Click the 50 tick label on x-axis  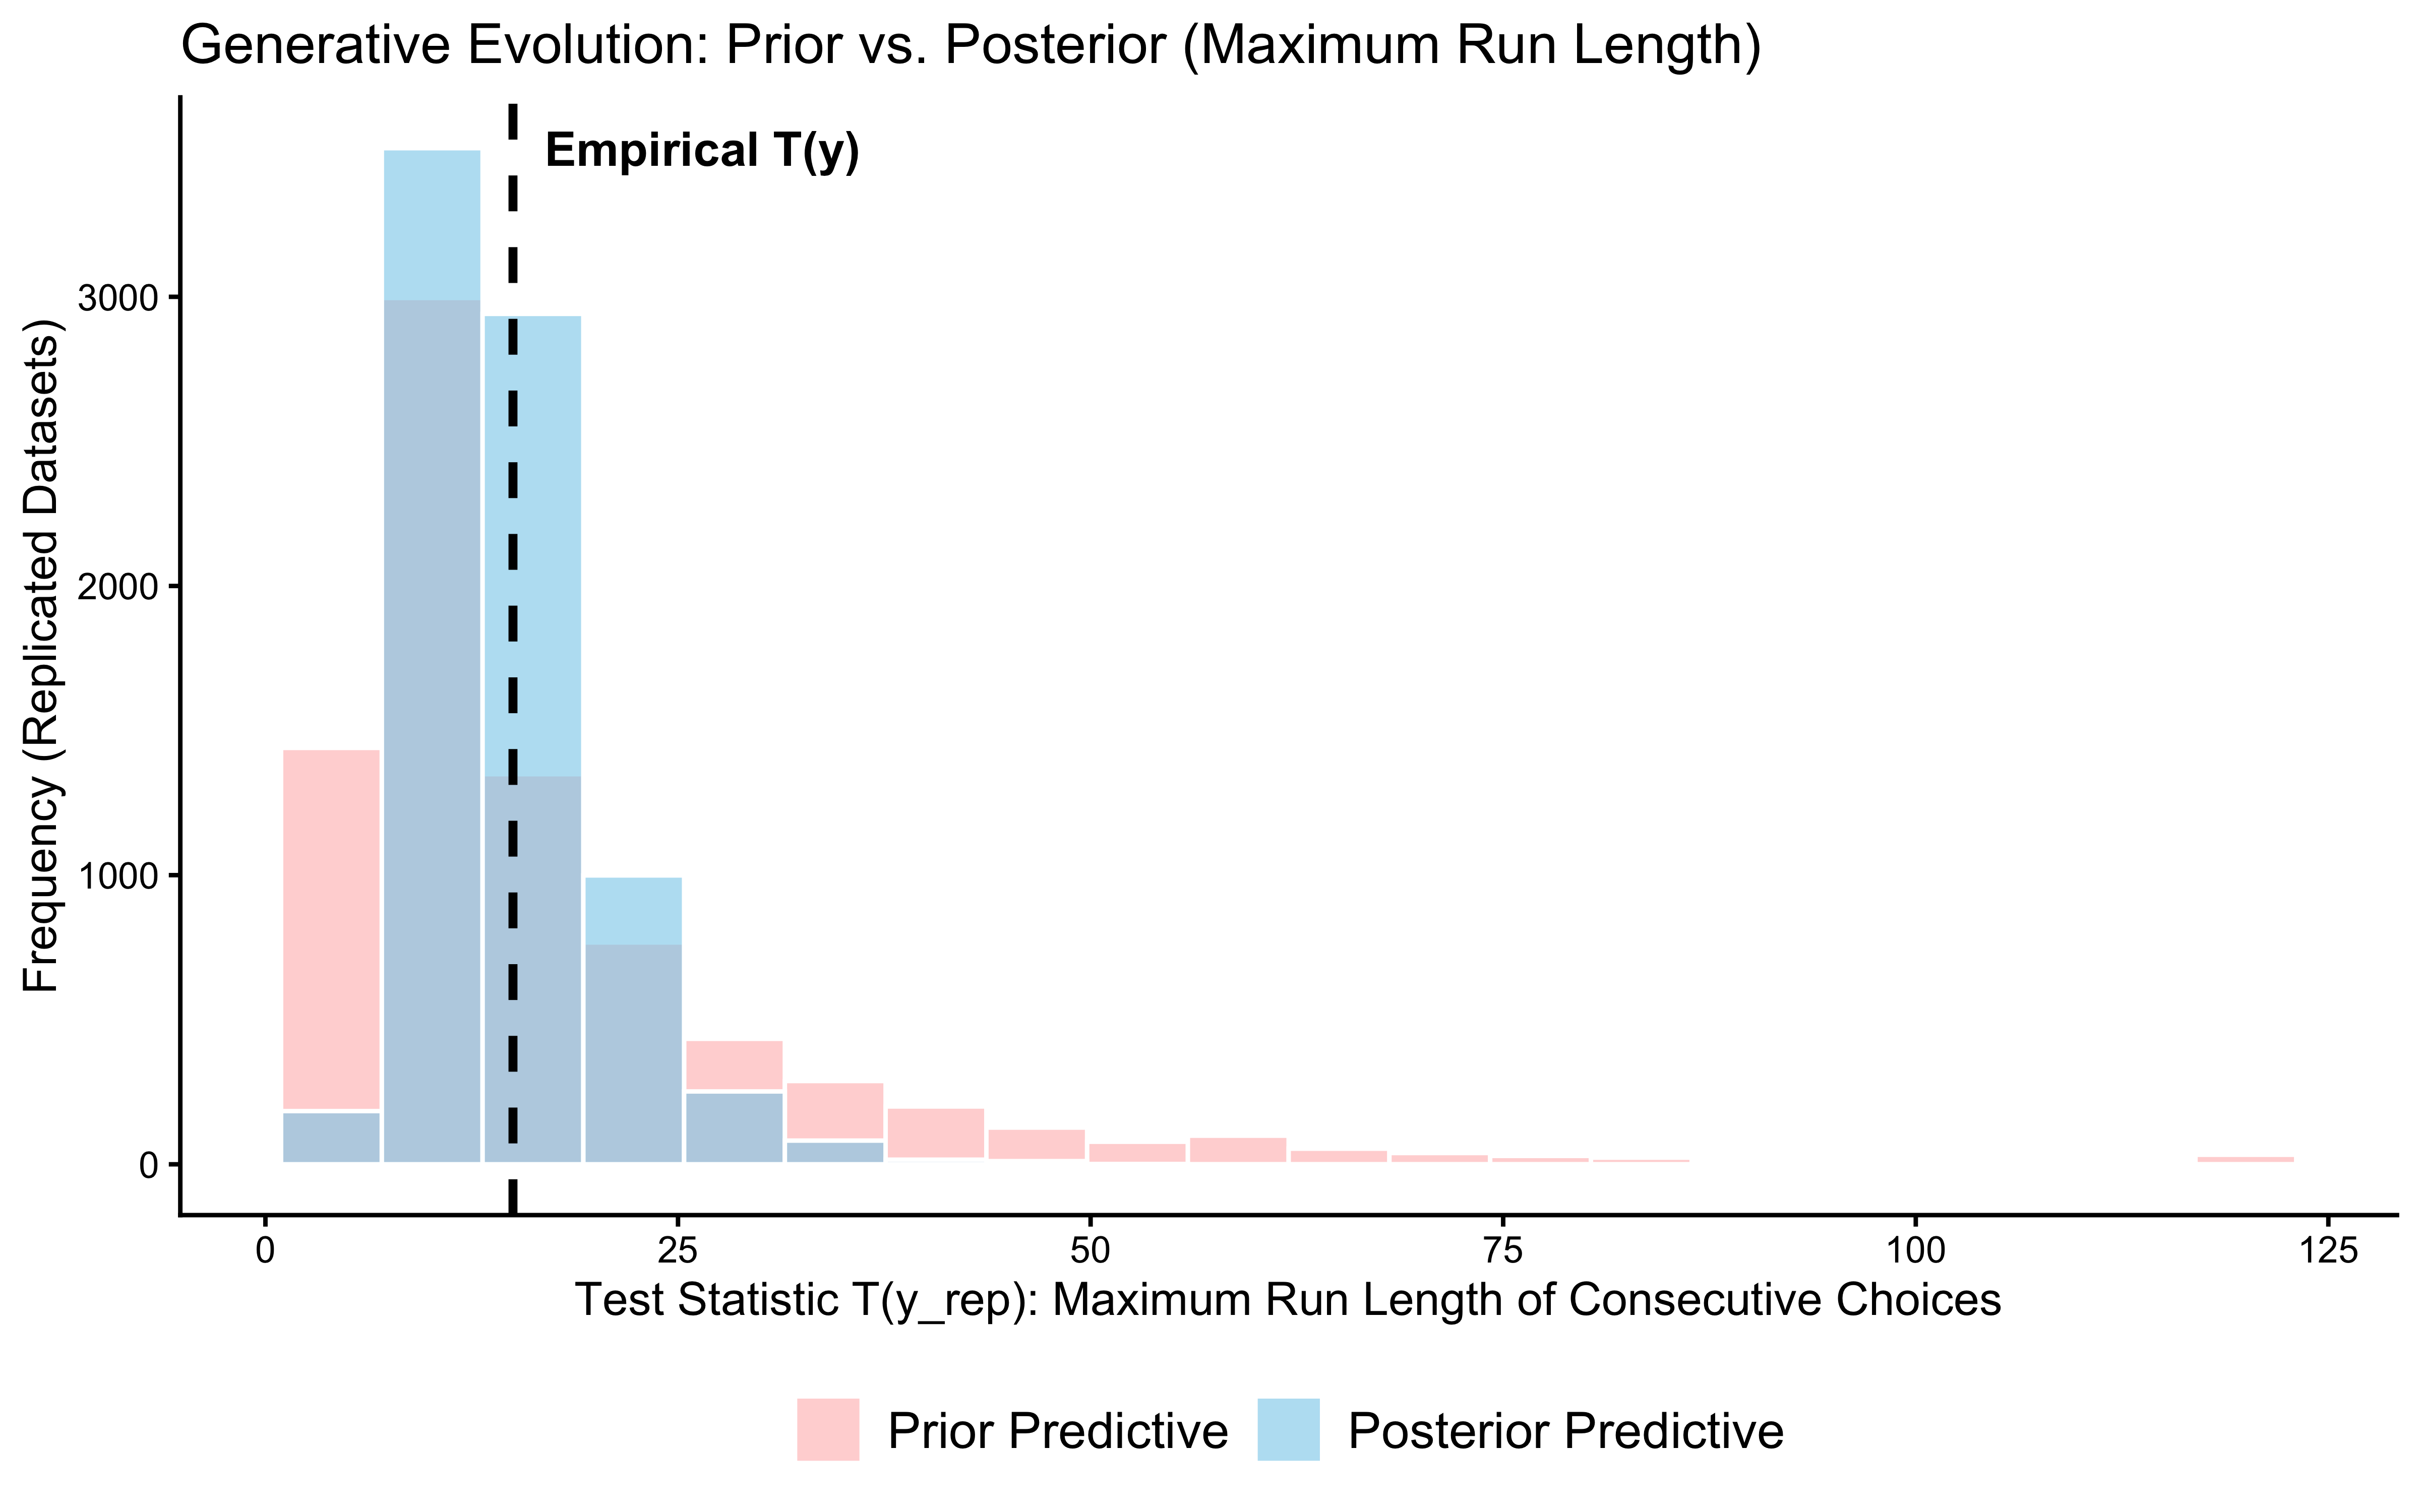click(1090, 1251)
